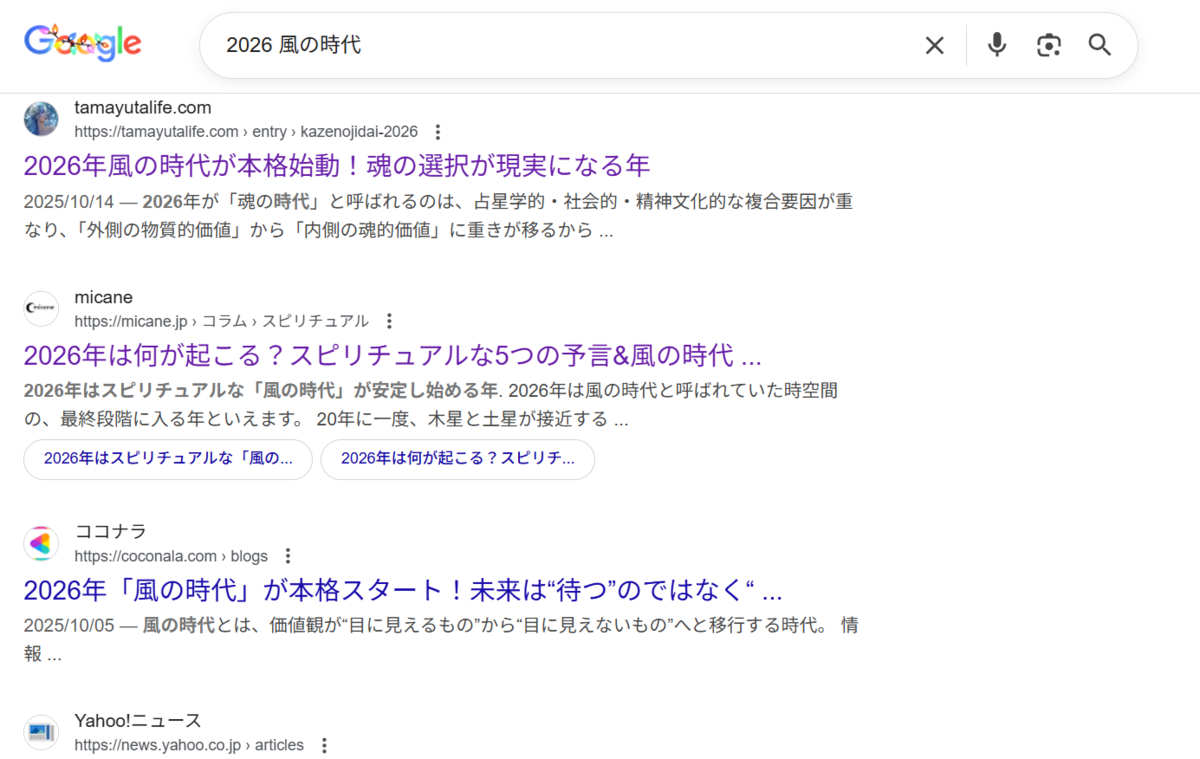Click the ココナラ site favicon
The image size is (1200, 759).
pos(41,543)
